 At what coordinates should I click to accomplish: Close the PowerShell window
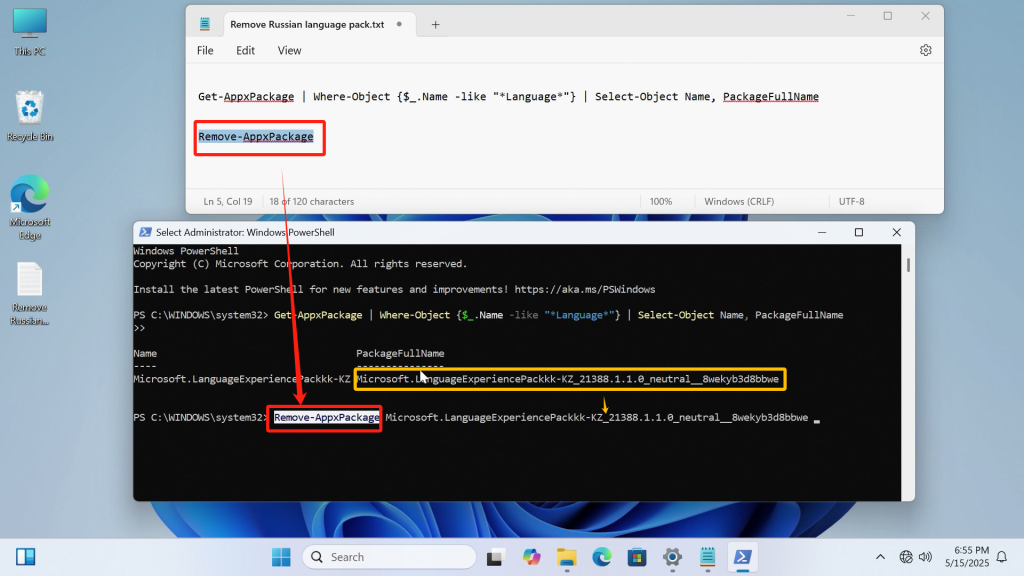pos(897,232)
